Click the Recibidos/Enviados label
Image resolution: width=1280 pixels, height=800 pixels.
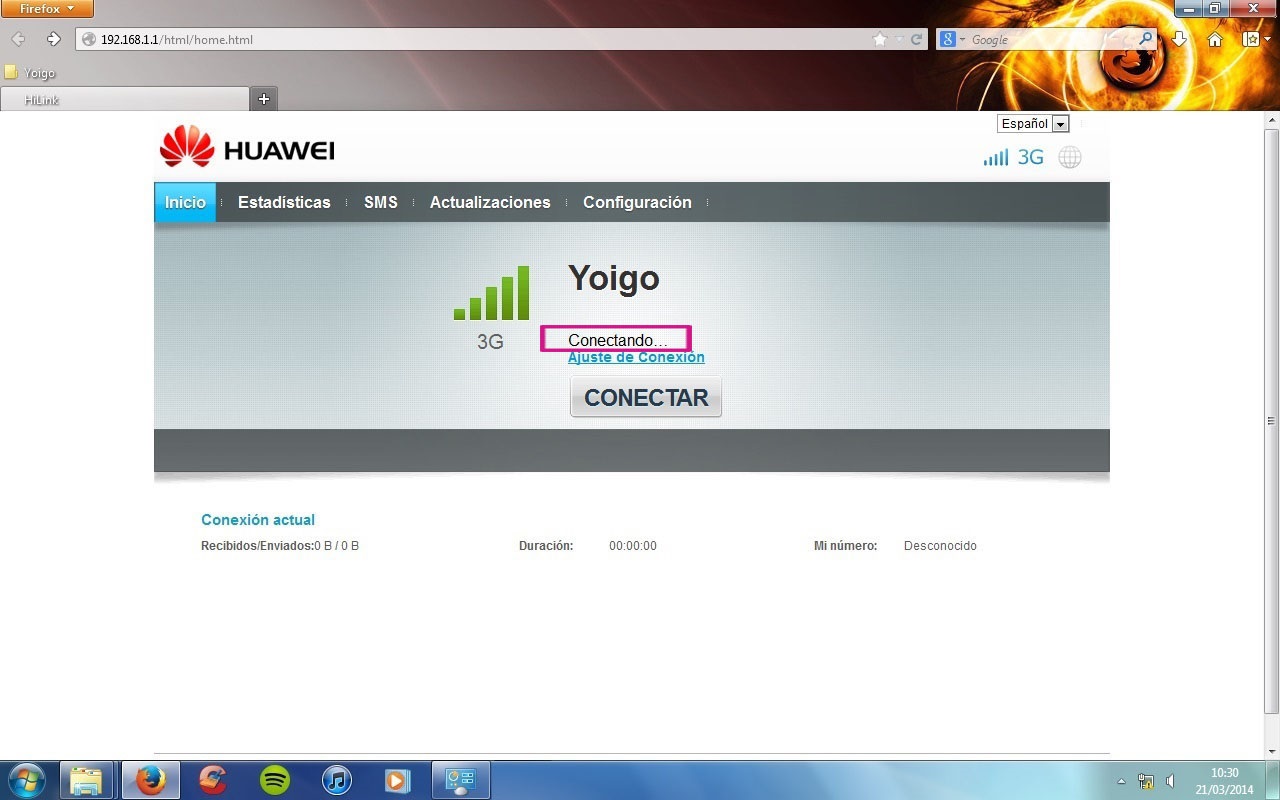point(257,546)
